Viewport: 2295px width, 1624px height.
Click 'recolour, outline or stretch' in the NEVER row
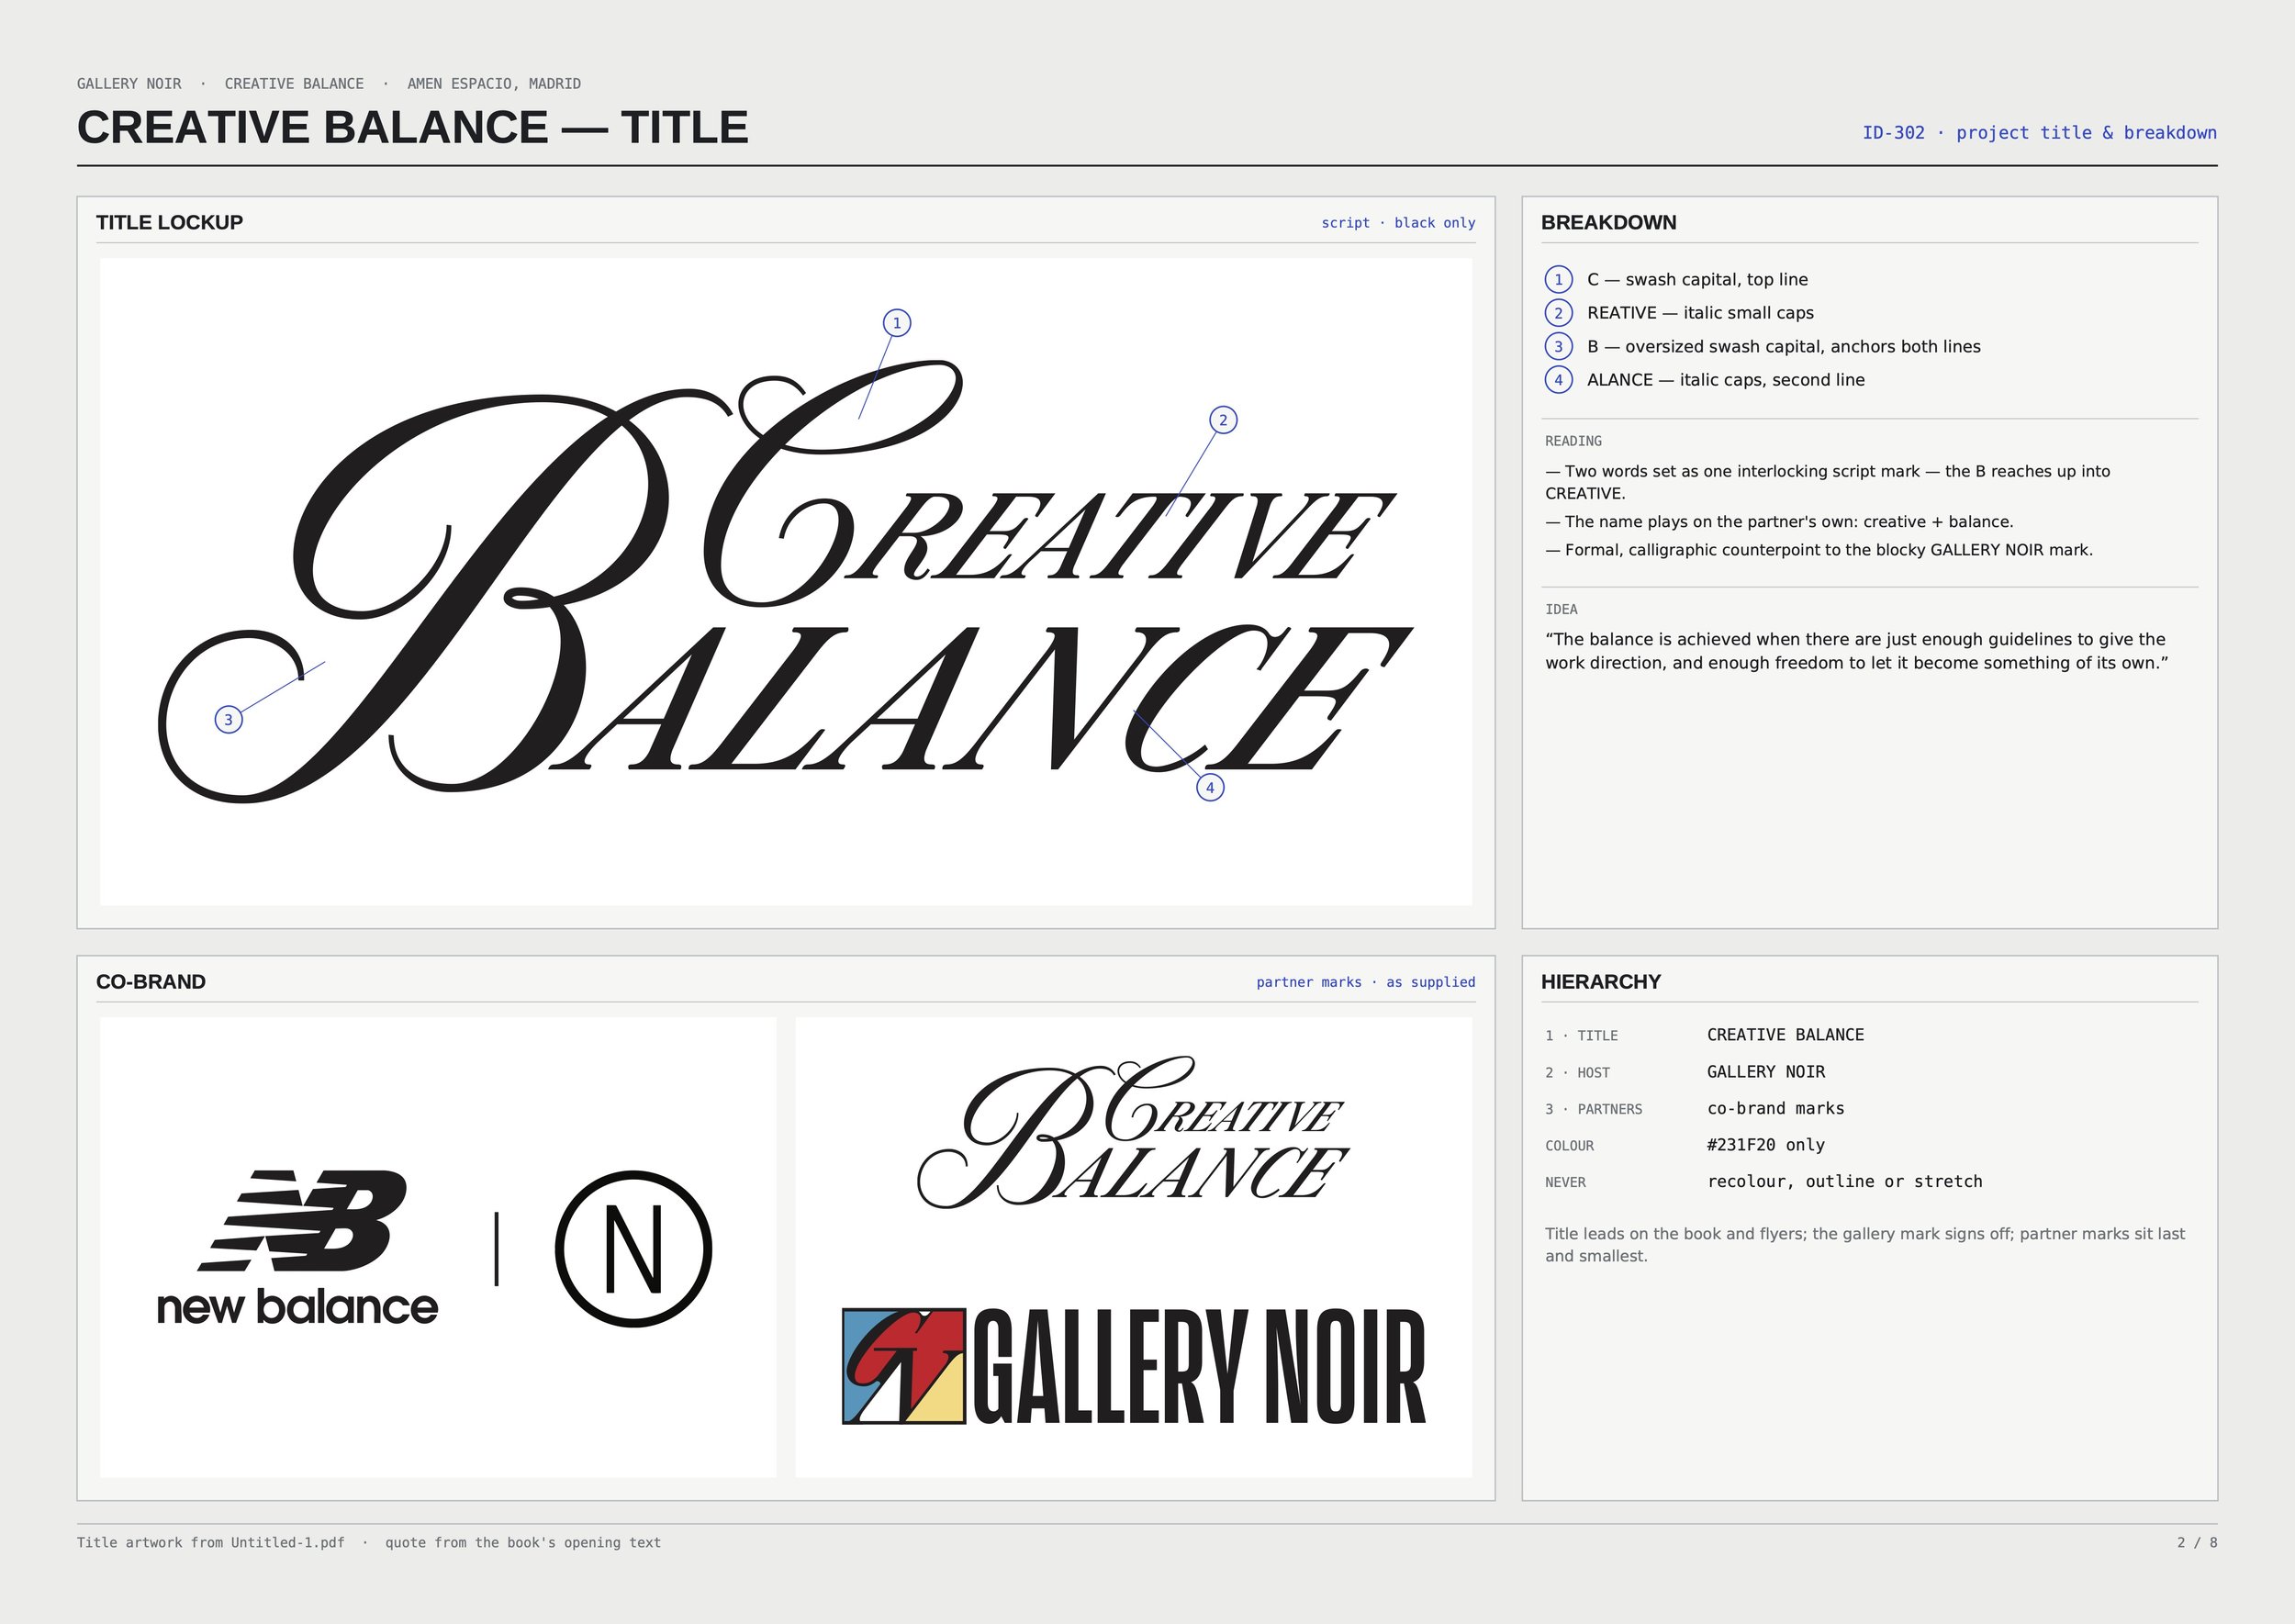(x=1844, y=1182)
